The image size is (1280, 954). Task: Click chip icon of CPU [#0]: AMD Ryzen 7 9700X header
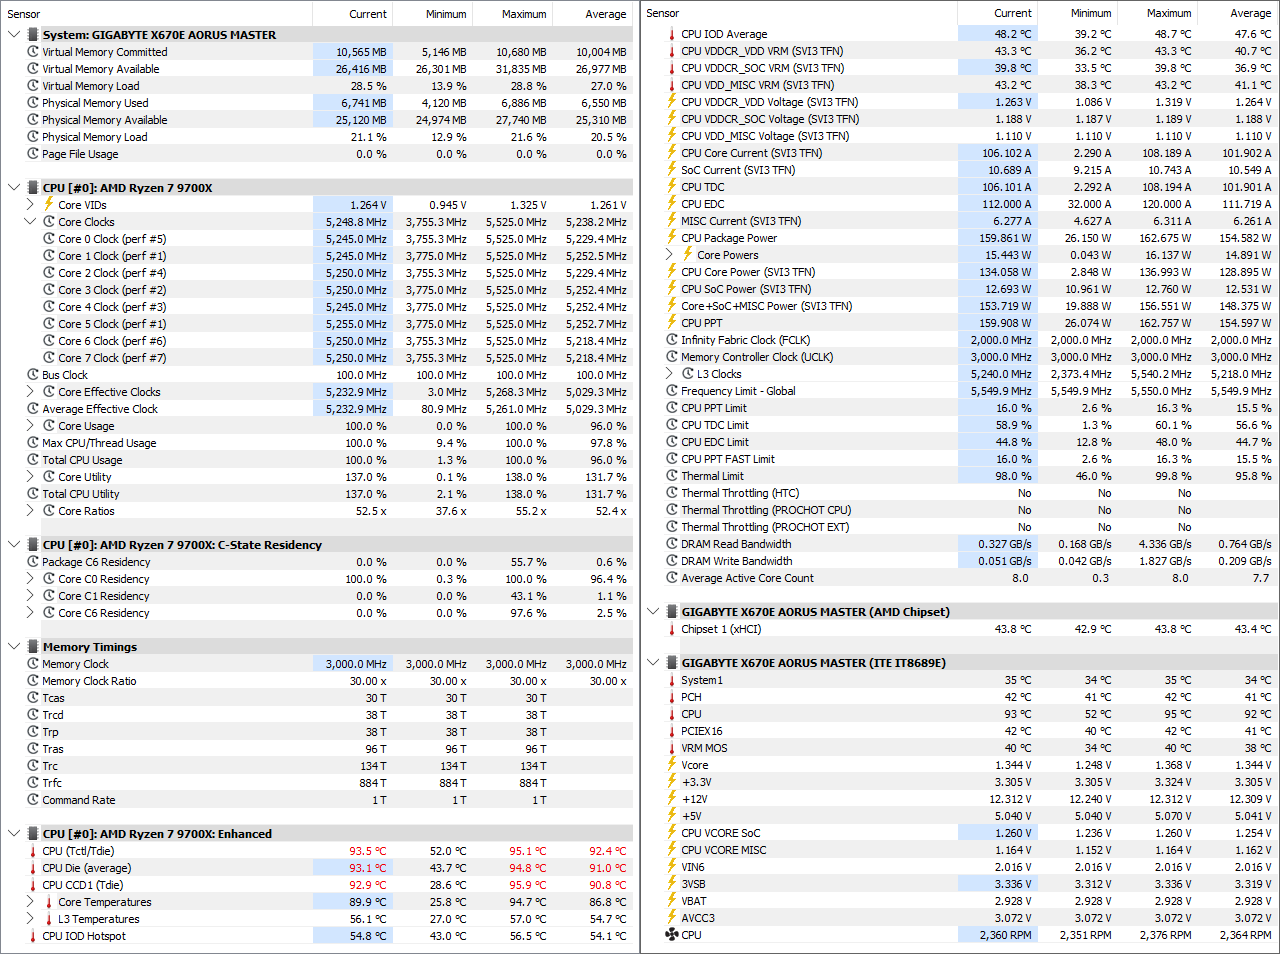33,188
